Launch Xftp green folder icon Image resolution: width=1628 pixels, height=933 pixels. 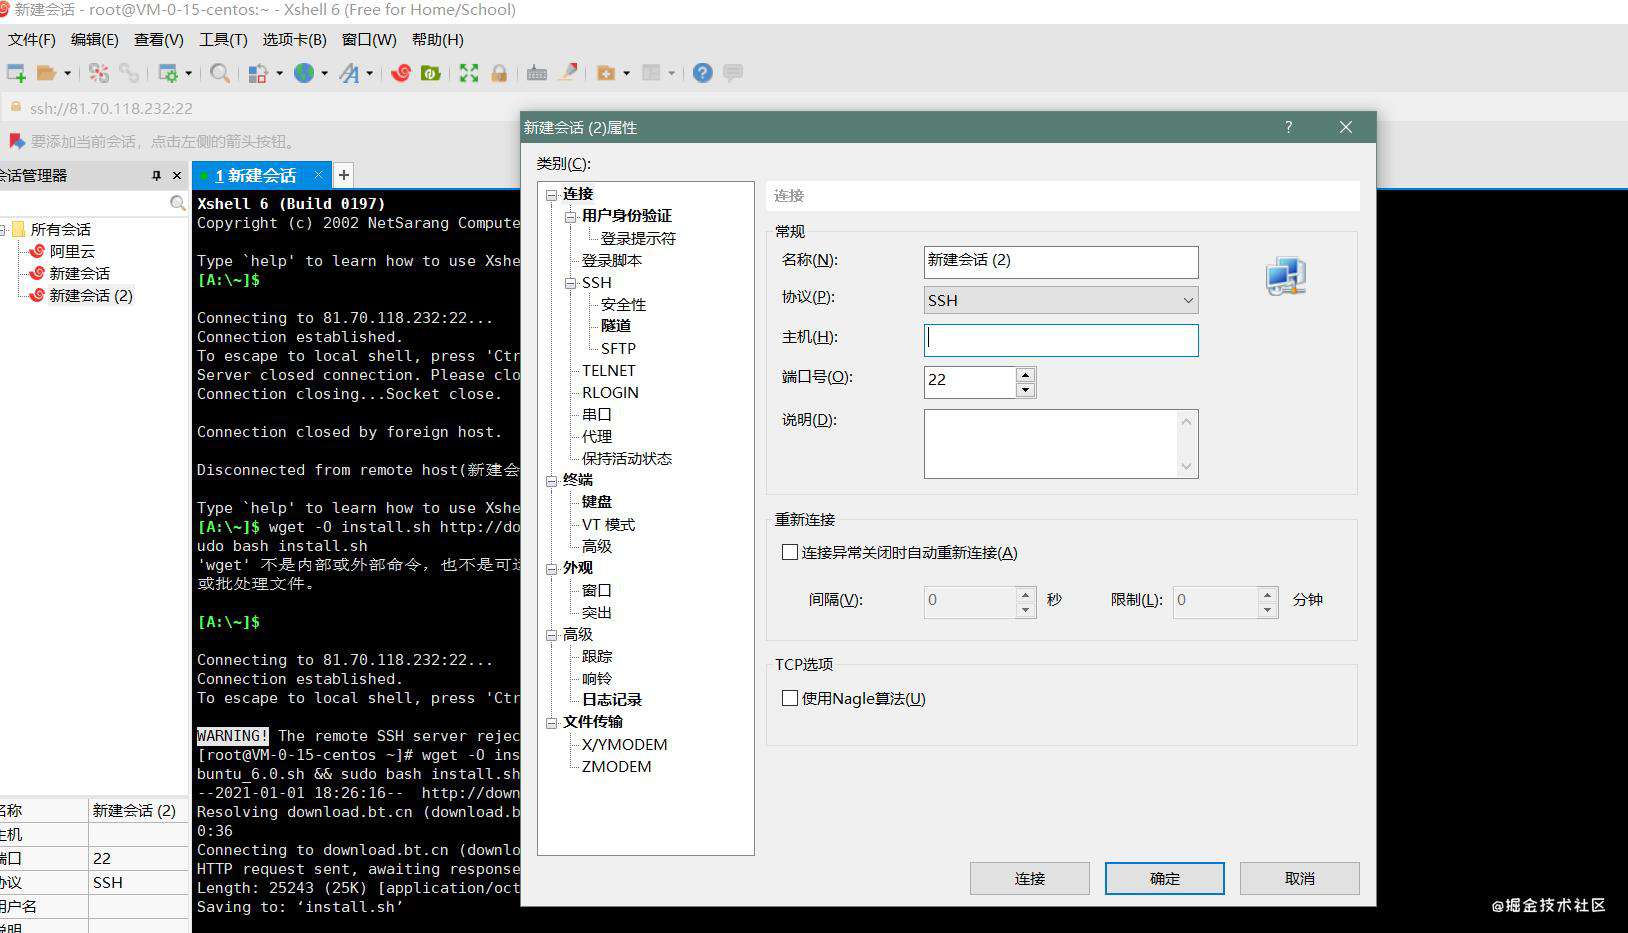(431, 73)
